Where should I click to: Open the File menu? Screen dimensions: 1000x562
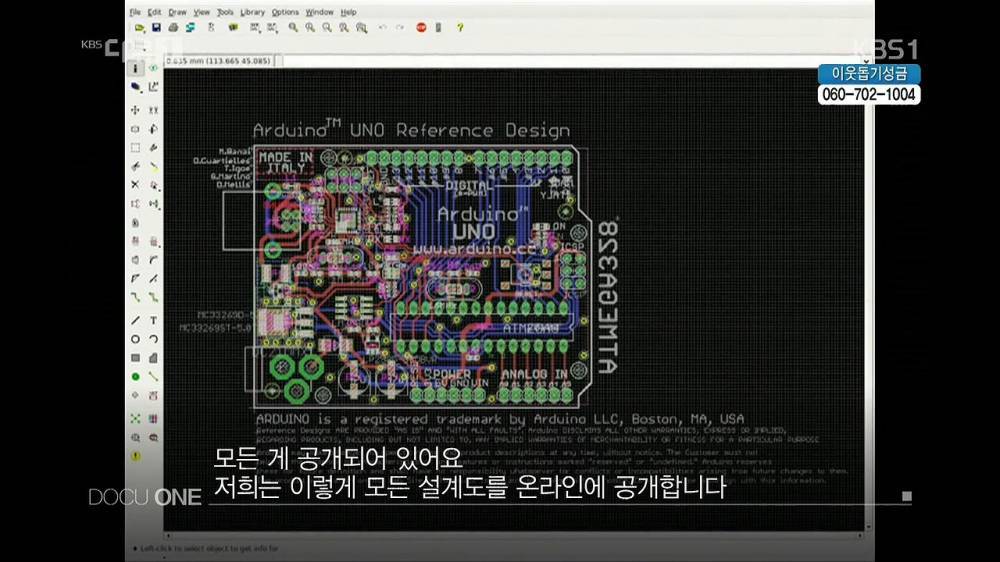[135, 12]
